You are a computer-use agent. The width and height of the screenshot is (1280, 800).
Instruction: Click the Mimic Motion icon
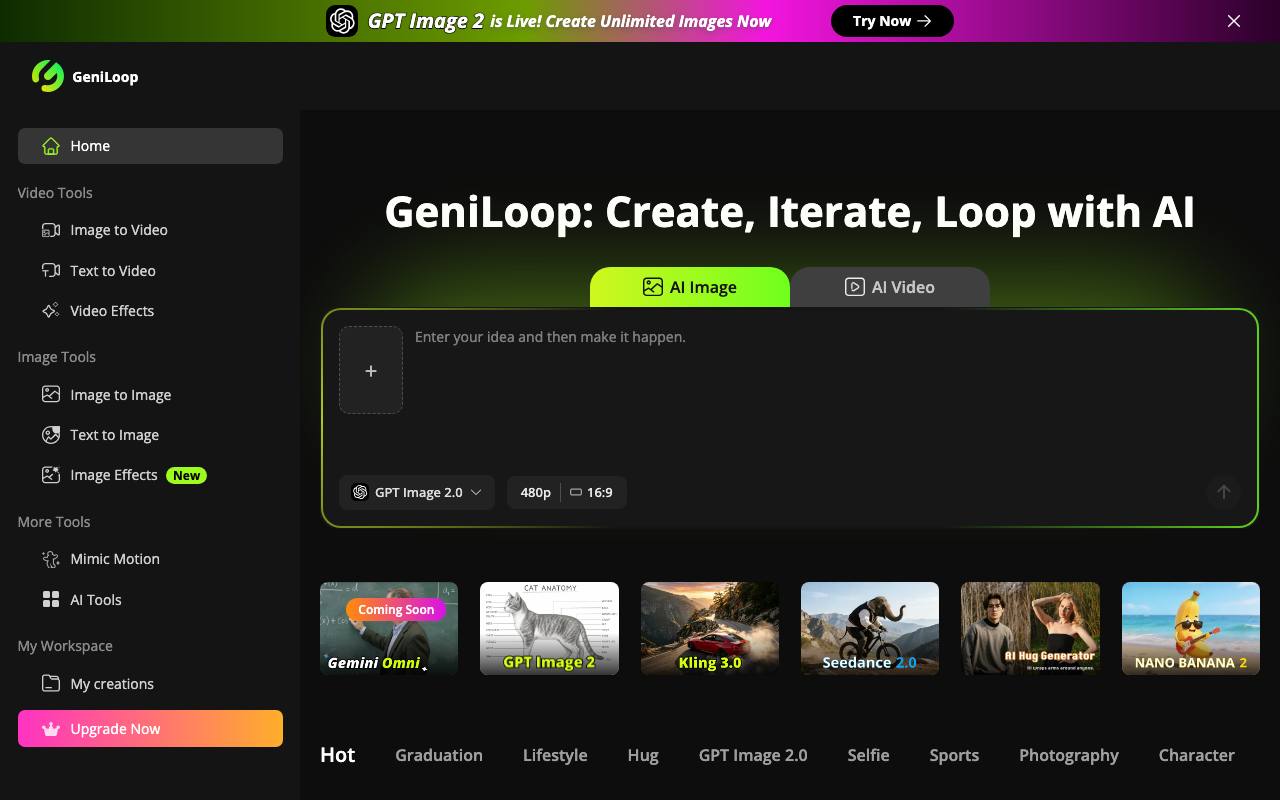point(51,559)
